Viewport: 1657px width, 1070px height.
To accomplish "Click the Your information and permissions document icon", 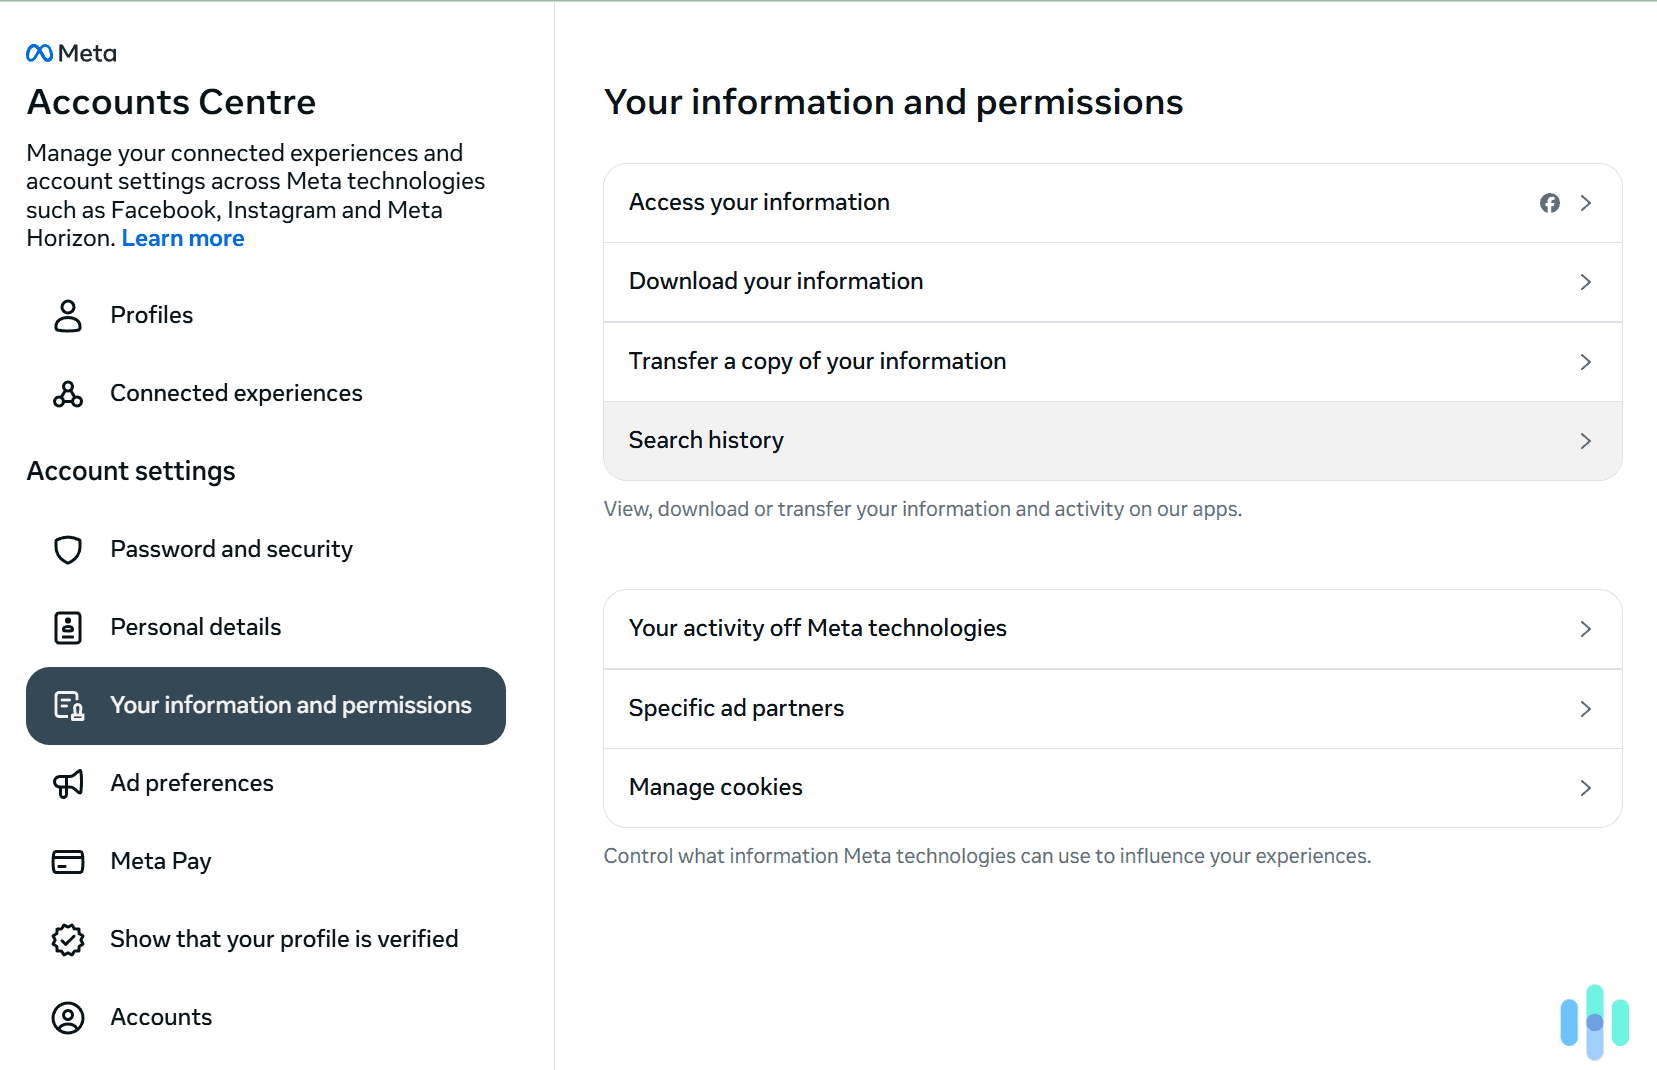I will (x=68, y=705).
